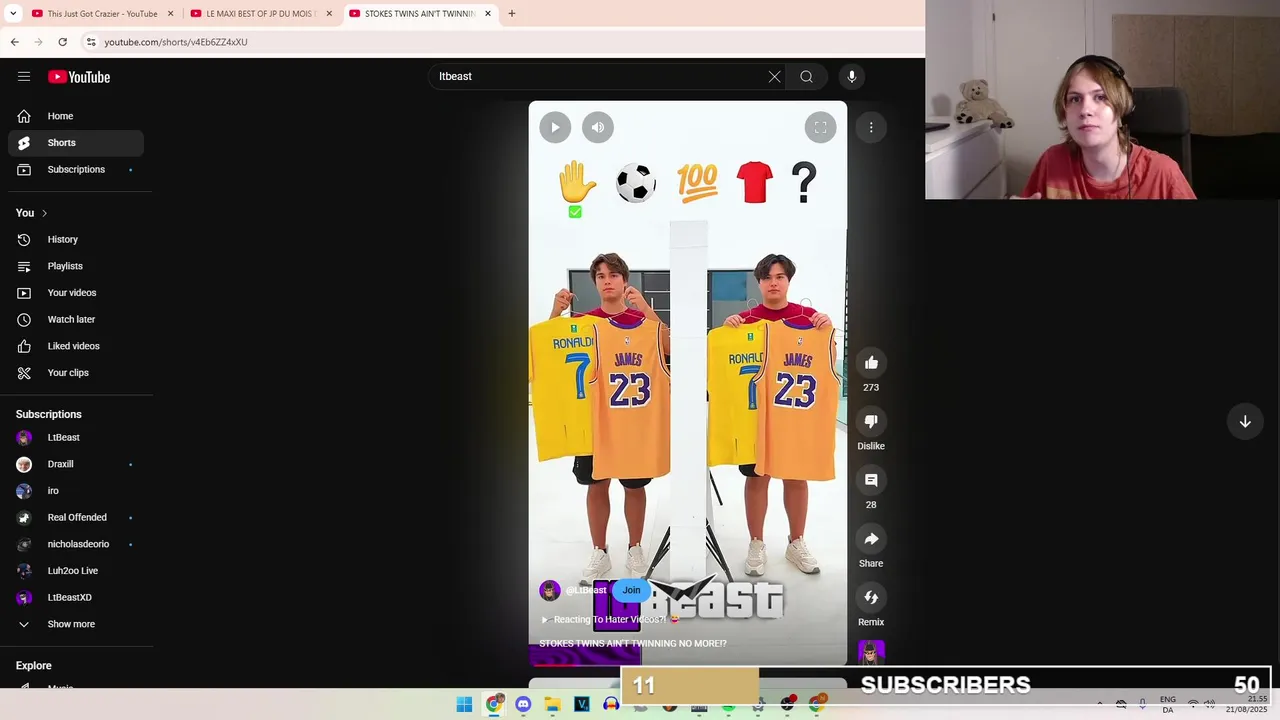Viewport: 1280px width, 720px height.
Task: Open the LtBeast subscription channel
Action: tap(76, 438)
